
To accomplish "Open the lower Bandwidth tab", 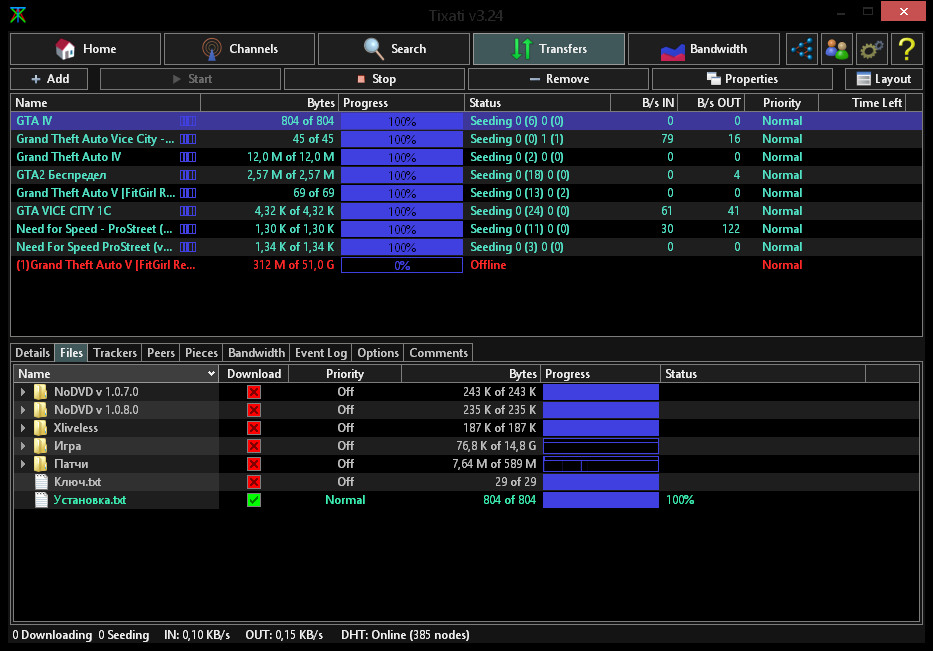I will point(256,353).
